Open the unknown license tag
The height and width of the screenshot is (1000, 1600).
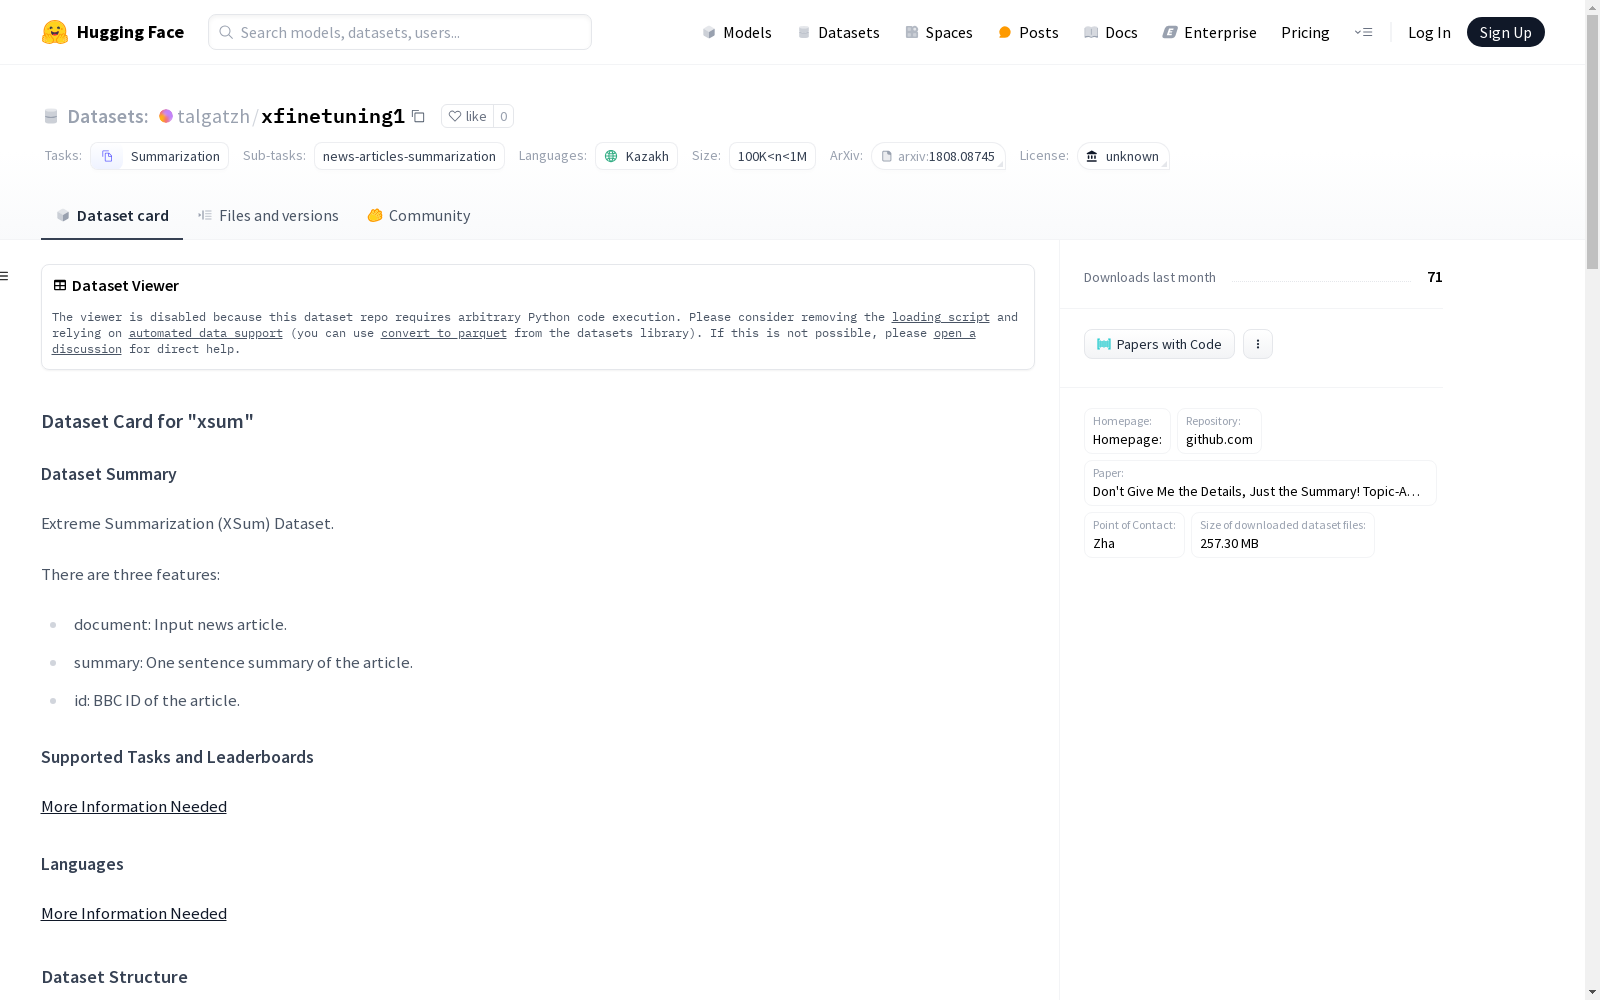tap(1123, 156)
